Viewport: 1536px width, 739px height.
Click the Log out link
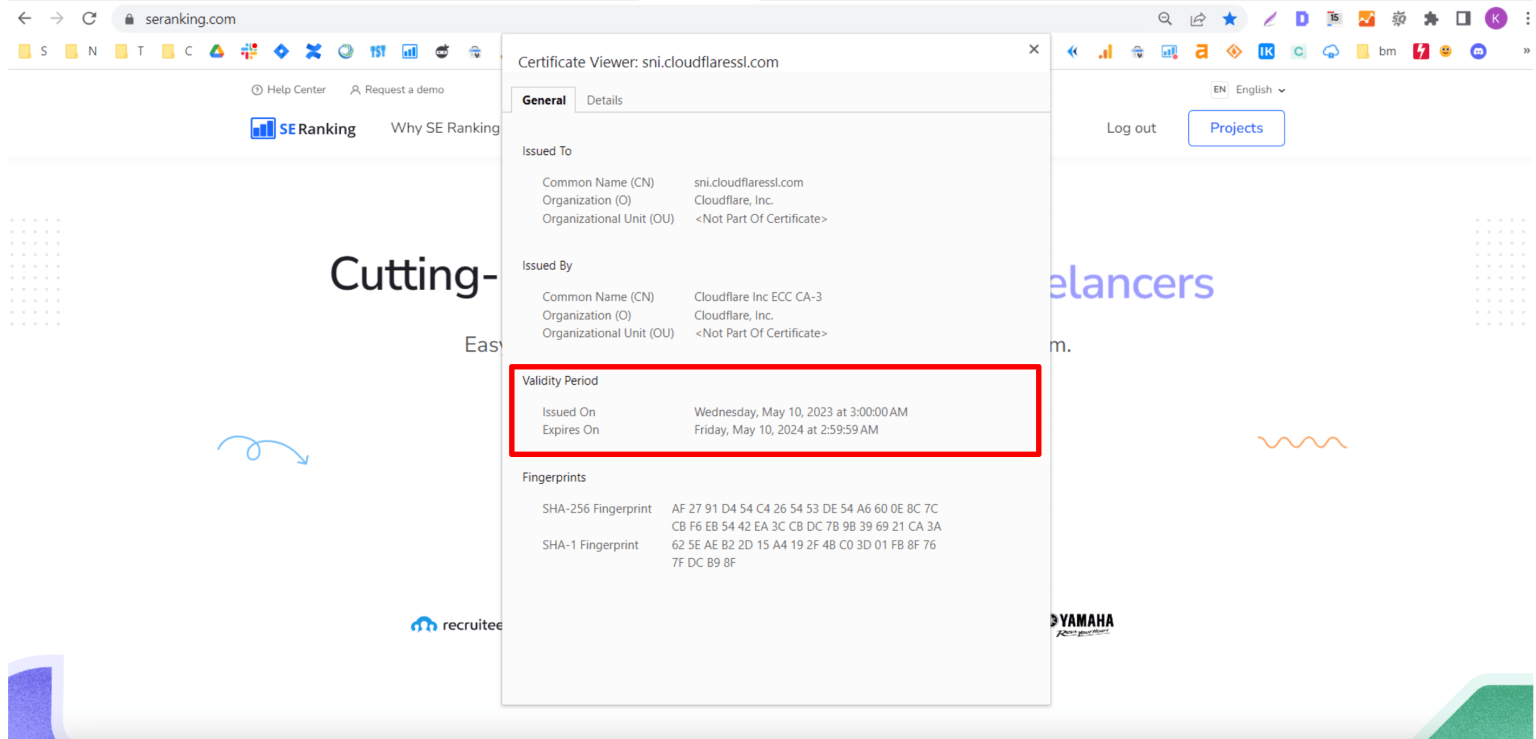1131,128
